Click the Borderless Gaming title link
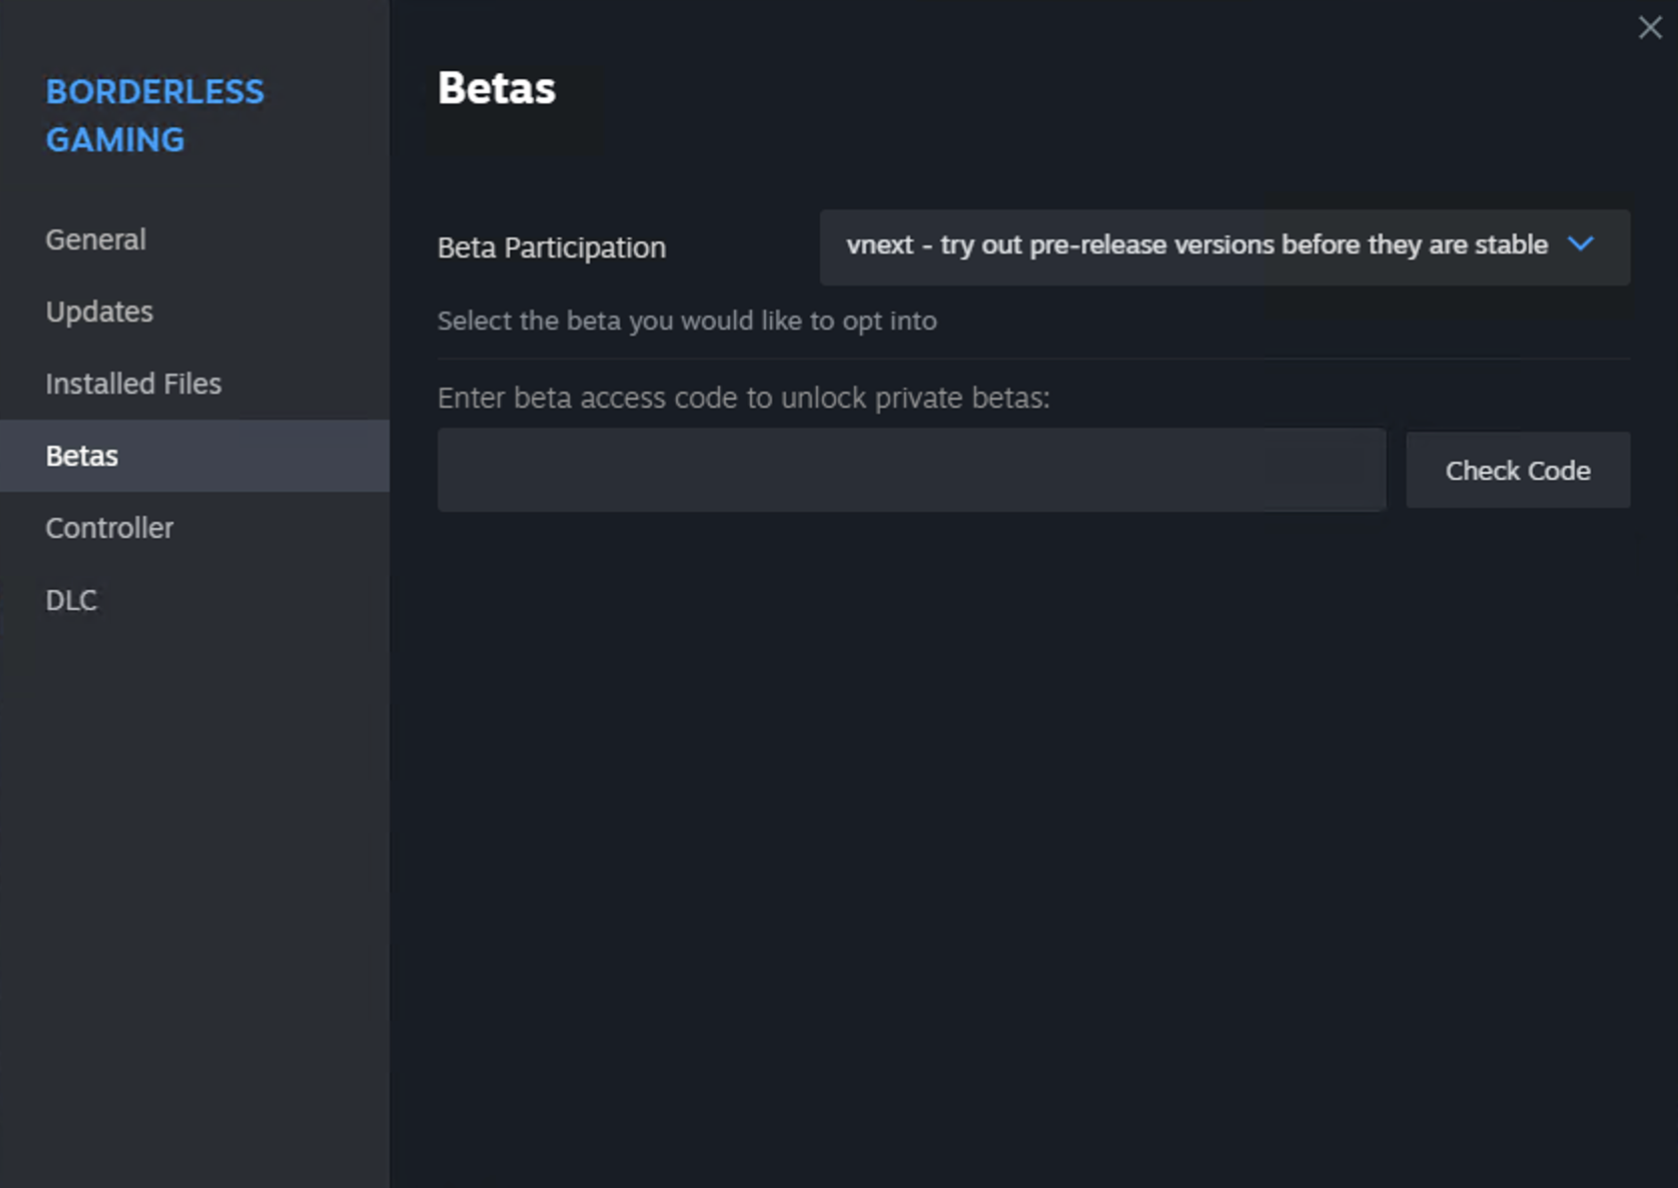 coord(154,114)
